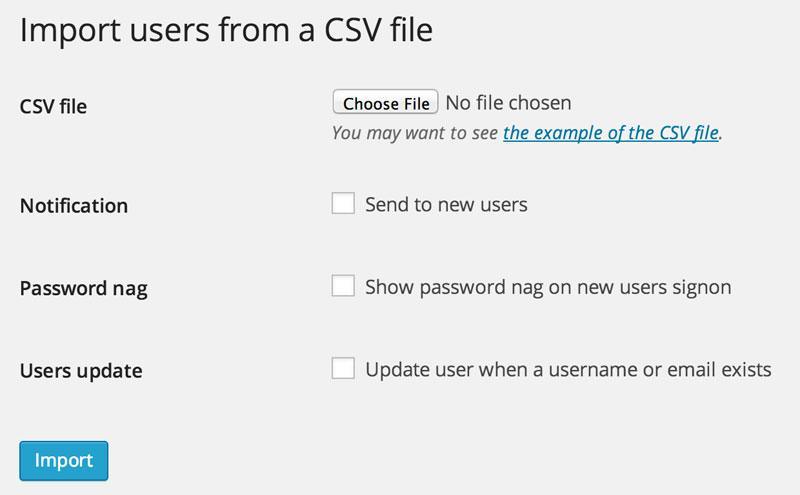This screenshot has width=800, height=495.
Task: Tick the Show password nag checkbox
Action: tap(343, 286)
